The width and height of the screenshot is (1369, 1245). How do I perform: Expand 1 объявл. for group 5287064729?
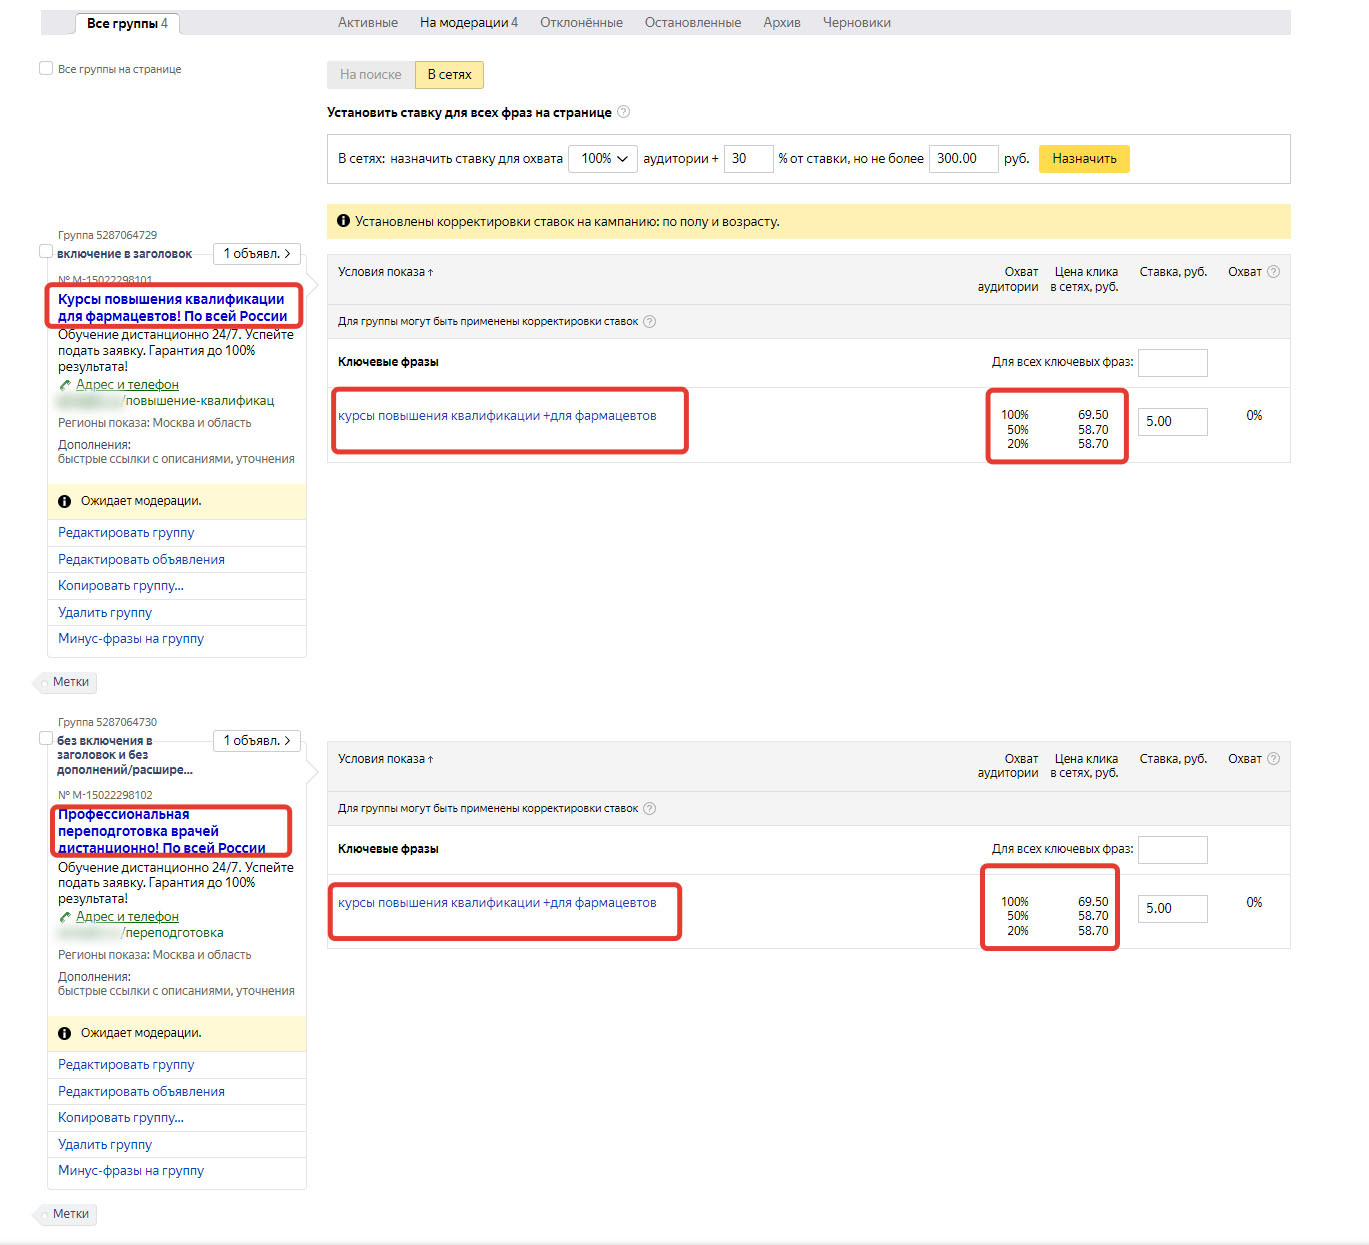click(257, 254)
